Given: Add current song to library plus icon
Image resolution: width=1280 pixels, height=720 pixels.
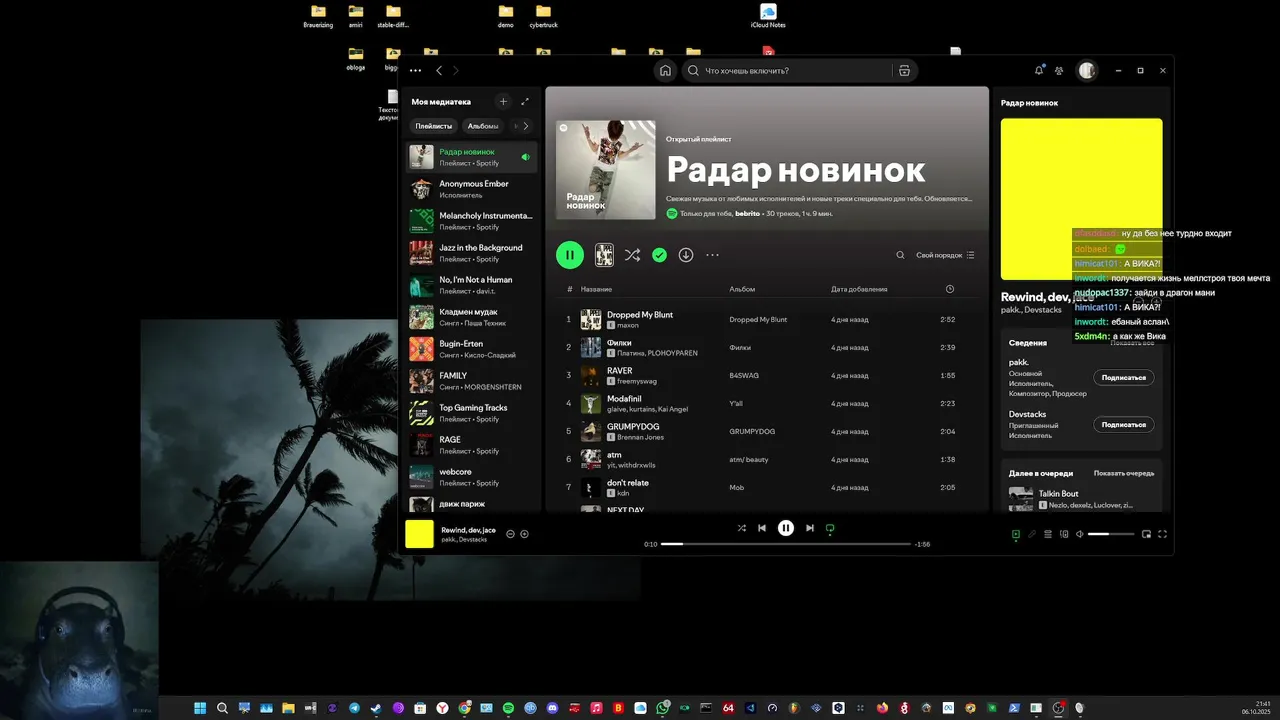Looking at the screenshot, I should pyautogui.click(x=524, y=534).
